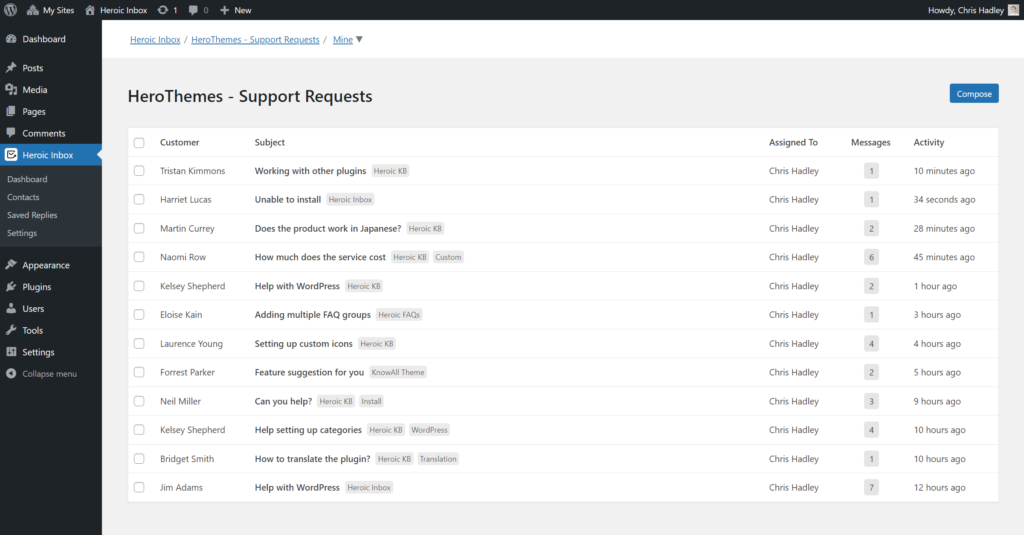Open 'Help setting up categories' conversation
The image size is (1024, 535).
click(x=308, y=429)
